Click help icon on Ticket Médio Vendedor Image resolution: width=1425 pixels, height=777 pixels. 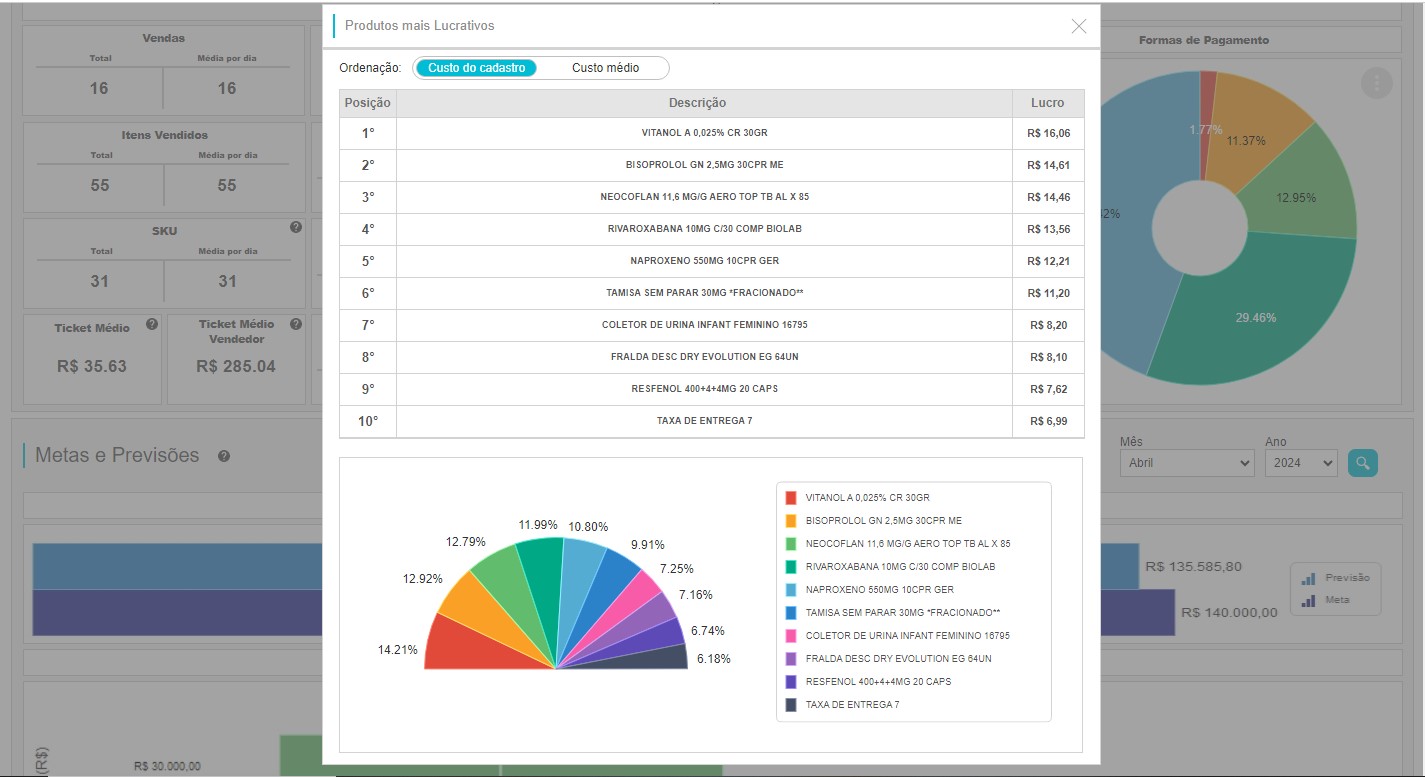(296, 324)
